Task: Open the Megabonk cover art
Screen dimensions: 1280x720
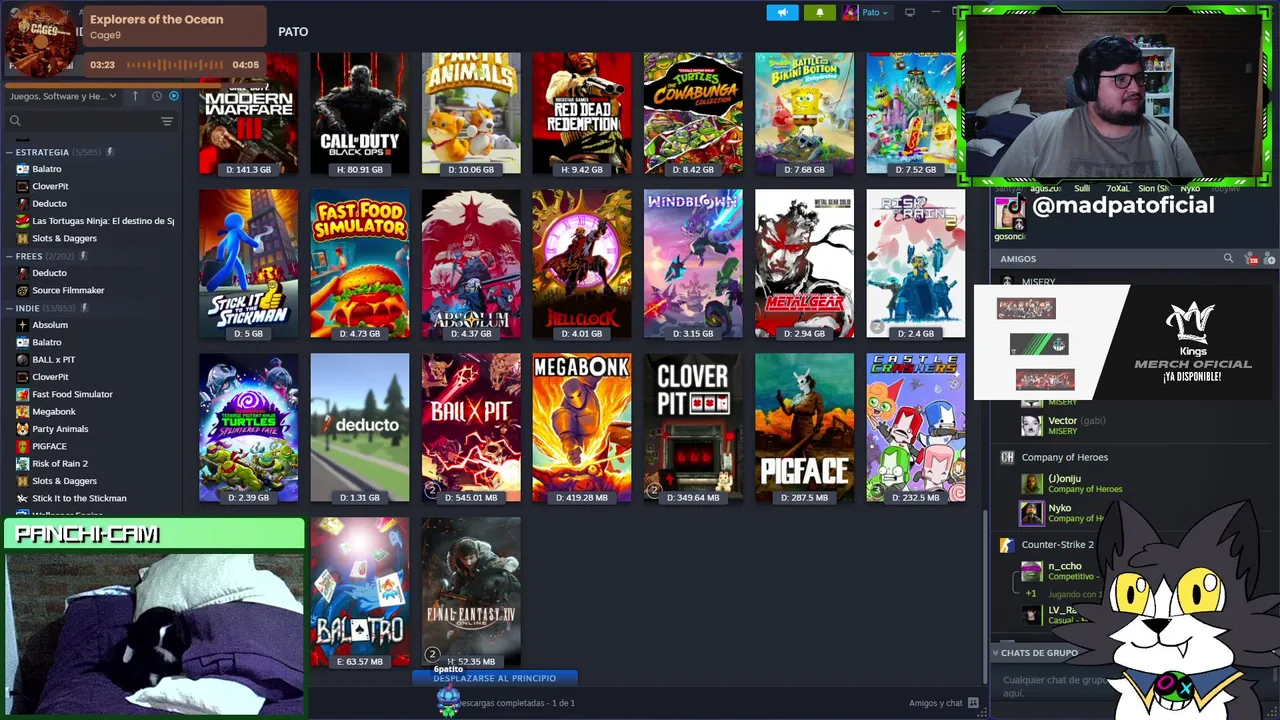Action: [x=582, y=428]
